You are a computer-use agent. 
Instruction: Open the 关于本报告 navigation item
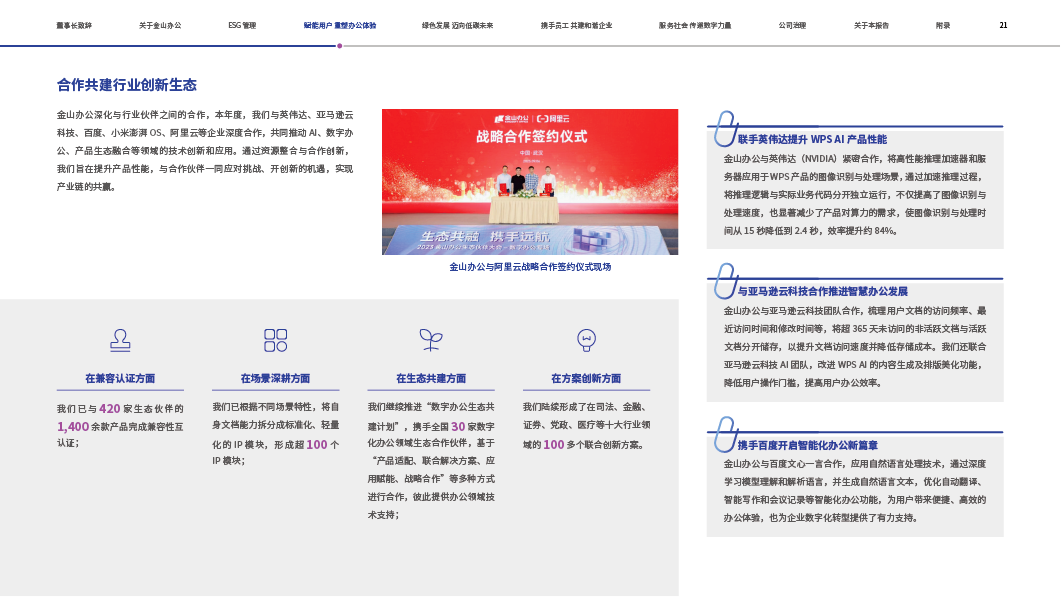click(873, 25)
